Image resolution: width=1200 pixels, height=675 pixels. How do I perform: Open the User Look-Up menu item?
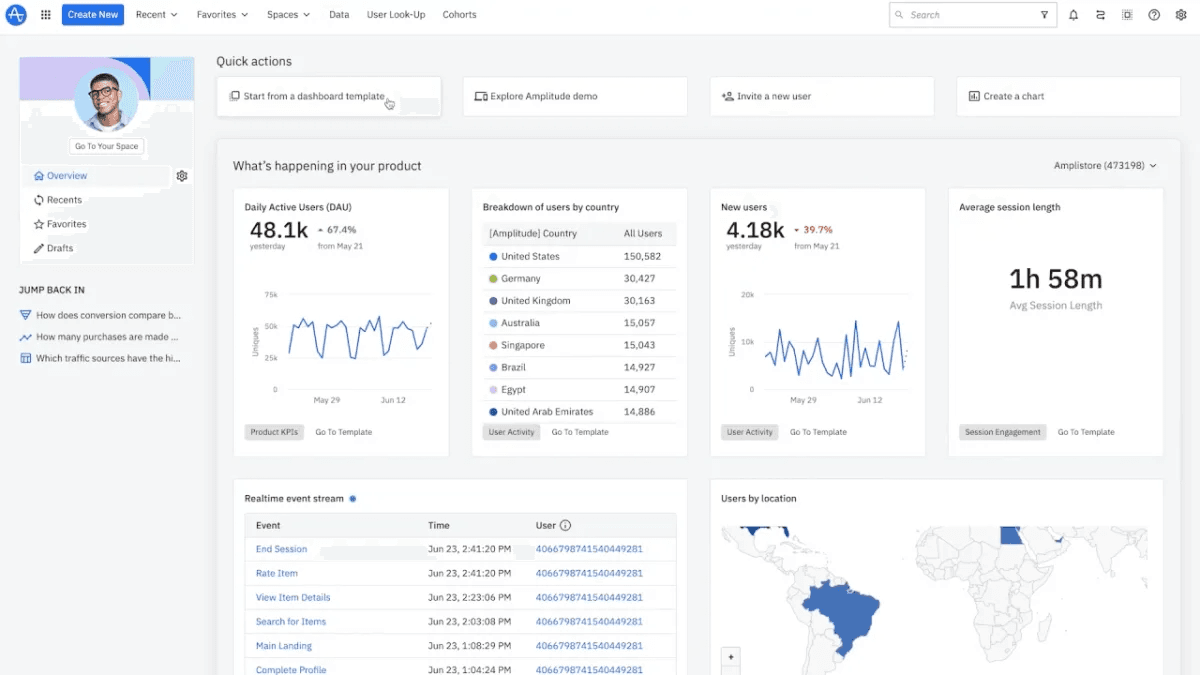point(396,15)
